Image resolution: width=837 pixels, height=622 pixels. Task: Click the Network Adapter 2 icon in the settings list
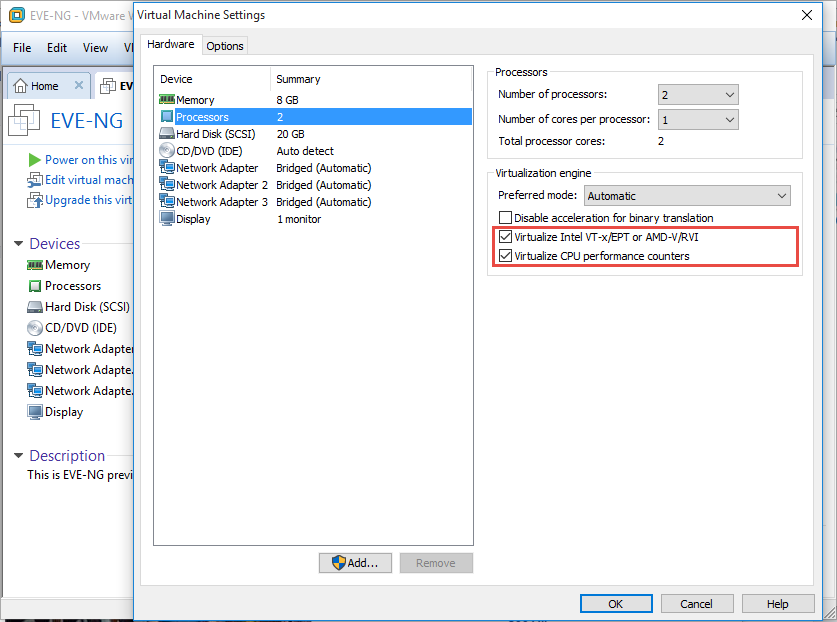(167, 184)
